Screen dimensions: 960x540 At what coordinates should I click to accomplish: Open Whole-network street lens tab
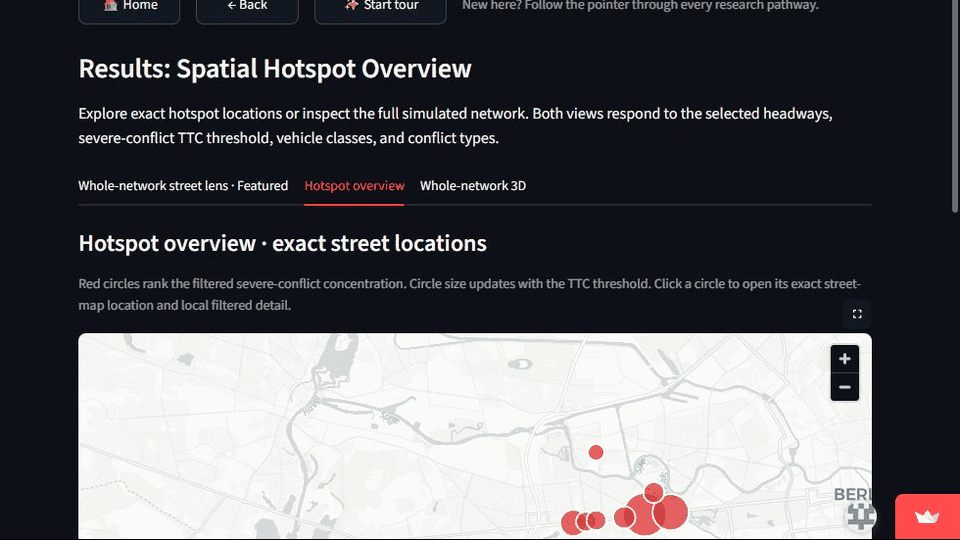[183, 186]
